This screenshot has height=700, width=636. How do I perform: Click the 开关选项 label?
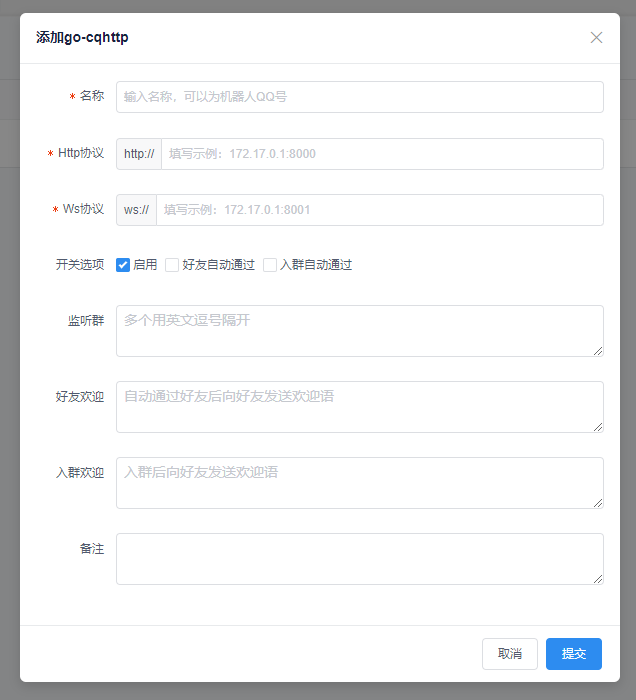80,265
